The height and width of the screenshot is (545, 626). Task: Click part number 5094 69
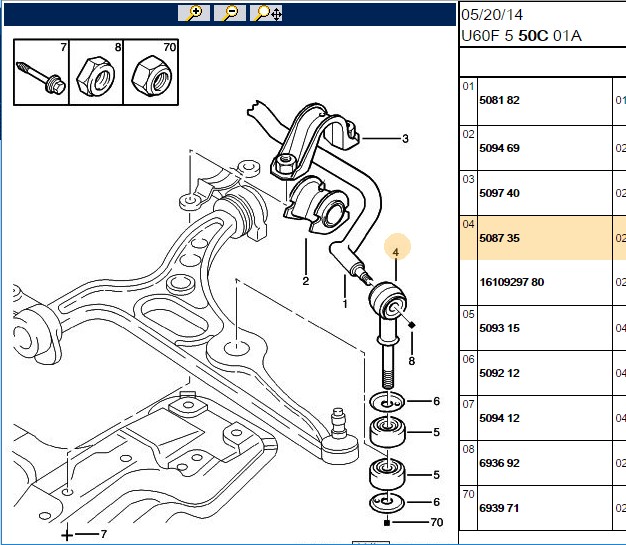pyautogui.click(x=499, y=148)
